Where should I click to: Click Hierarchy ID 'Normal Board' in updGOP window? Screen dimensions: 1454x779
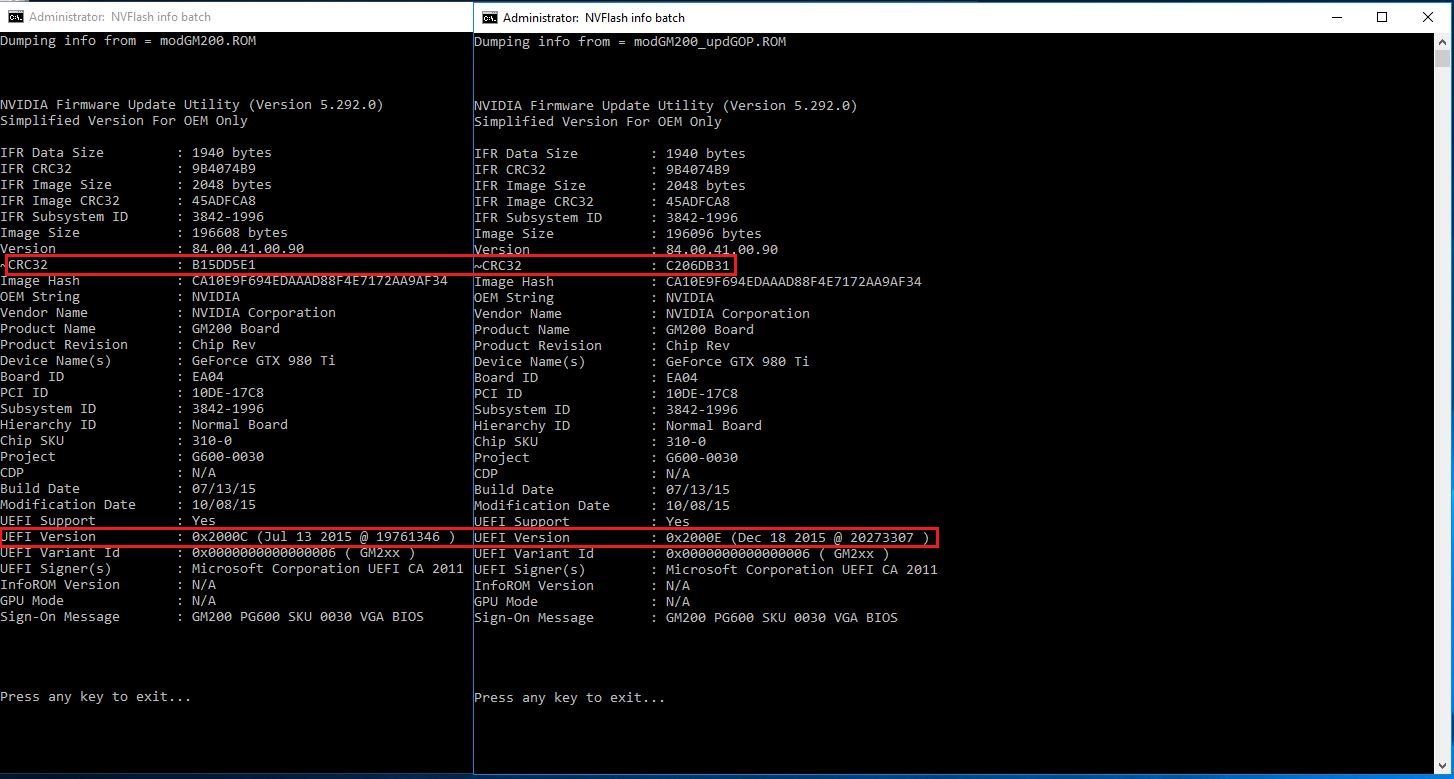pos(714,426)
